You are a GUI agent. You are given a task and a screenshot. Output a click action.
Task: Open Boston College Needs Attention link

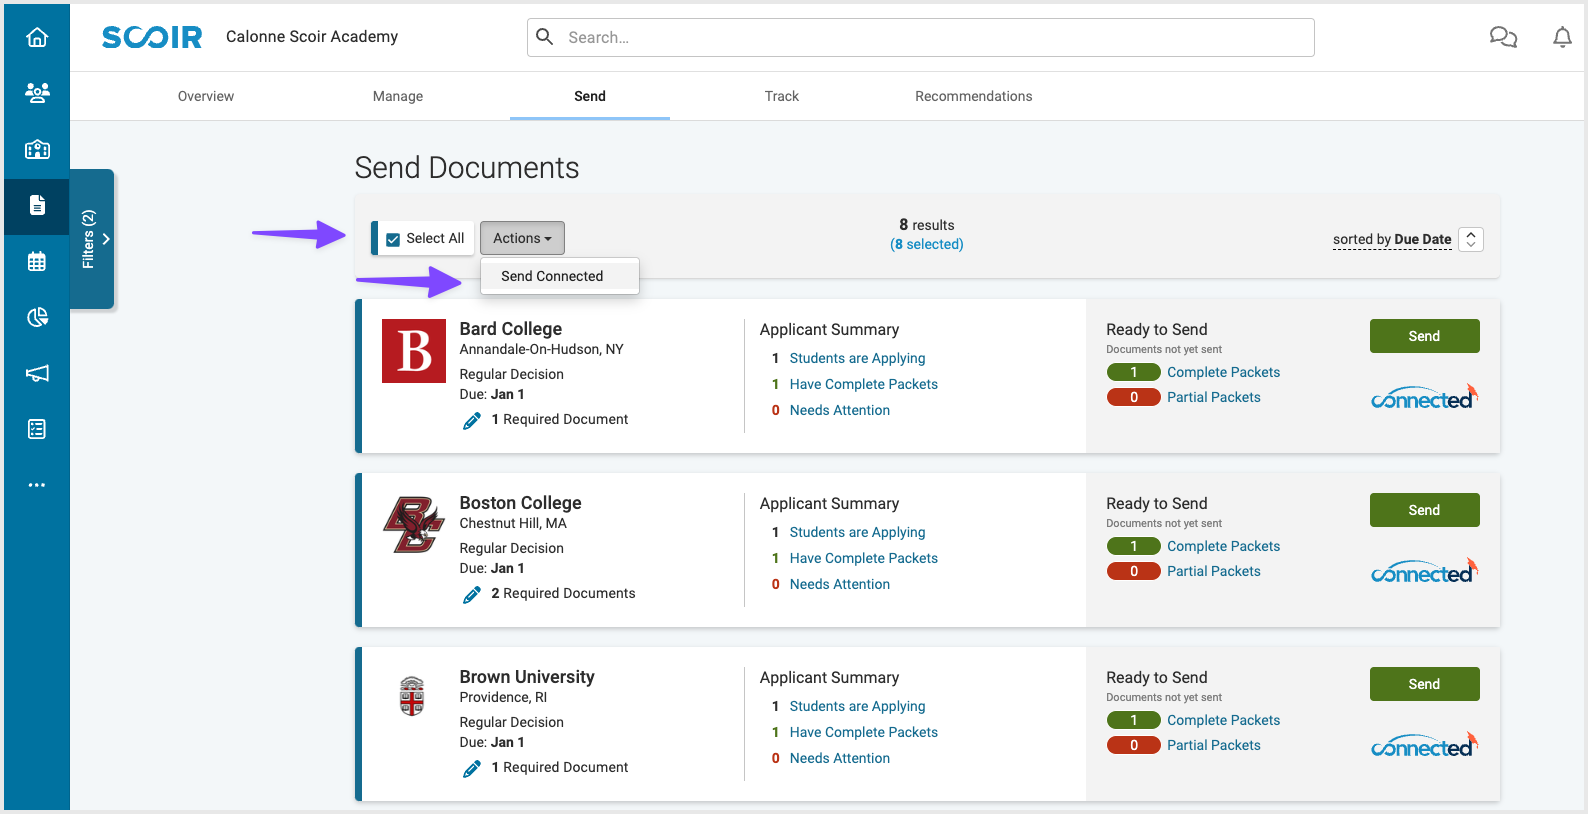point(840,584)
